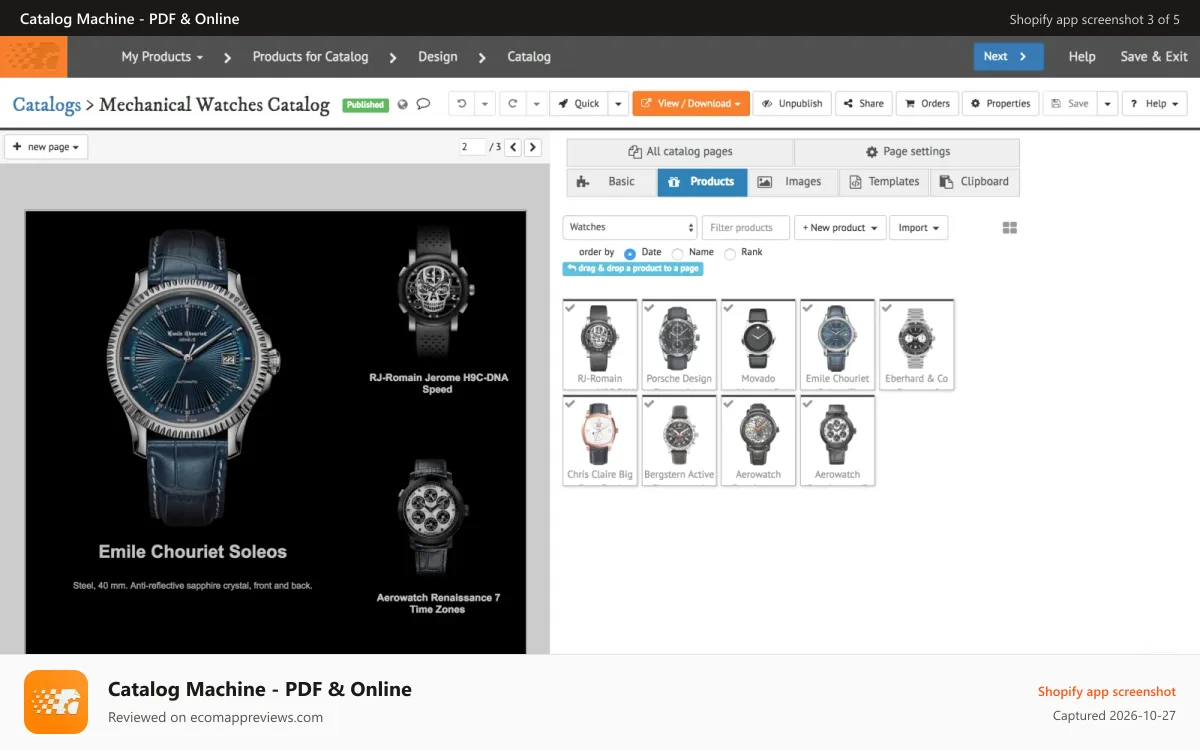Viewport: 1200px width, 750px height.
Task: Toggle checkmark on Eberhard & Co product
Action: [886, 308]
